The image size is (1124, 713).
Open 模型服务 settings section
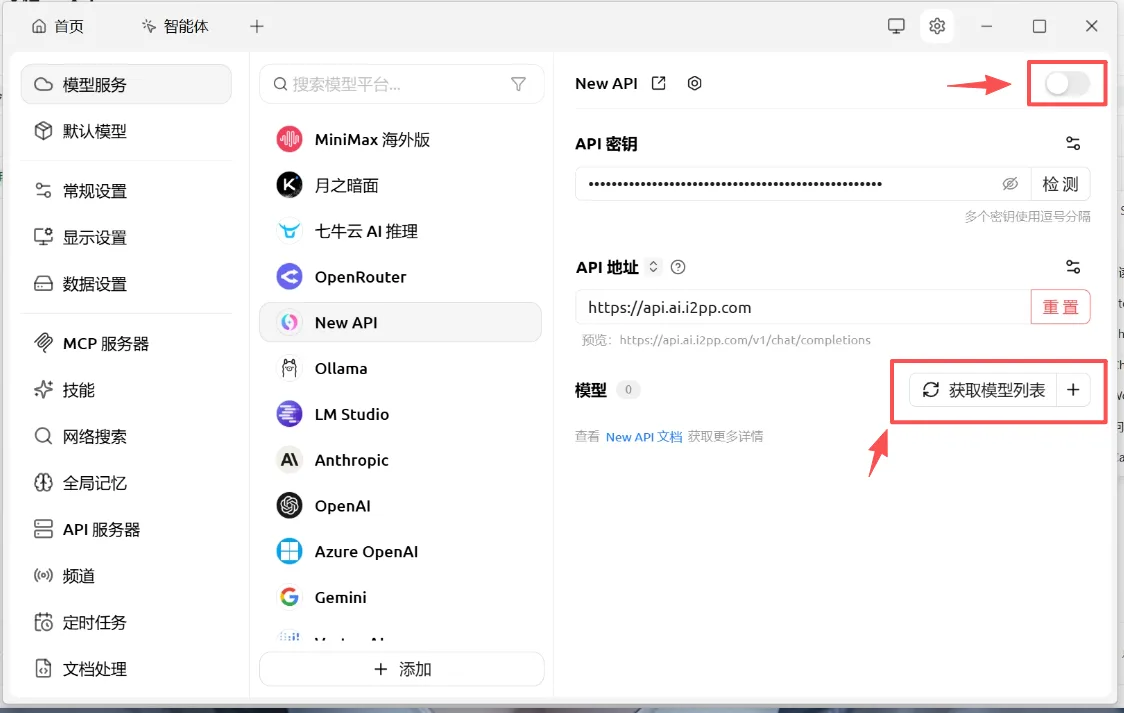point(126,85)
